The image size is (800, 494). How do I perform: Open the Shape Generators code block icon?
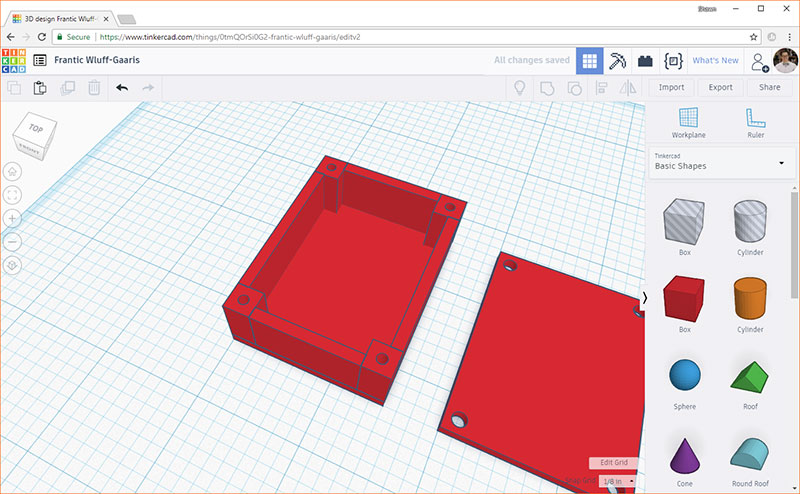[x=673, y=60]
